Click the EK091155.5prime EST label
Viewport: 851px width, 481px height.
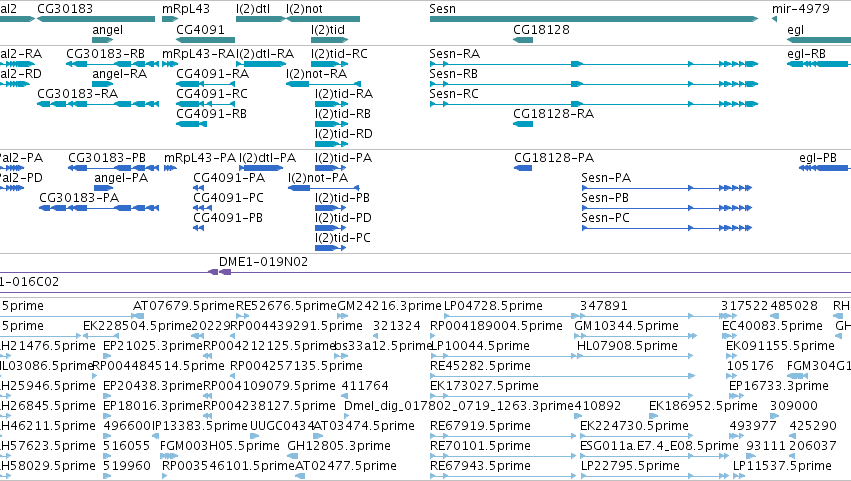click(780, 346)
